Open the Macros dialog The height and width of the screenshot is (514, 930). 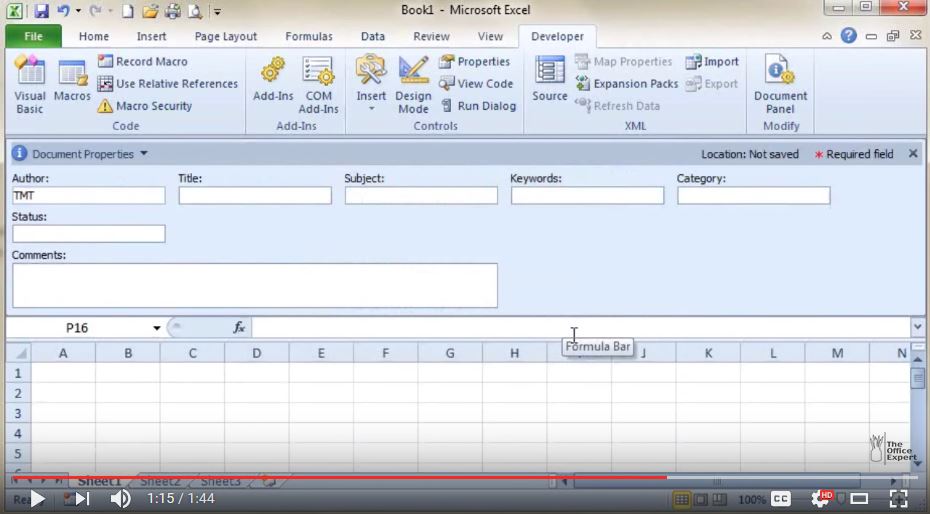point(72,81)
